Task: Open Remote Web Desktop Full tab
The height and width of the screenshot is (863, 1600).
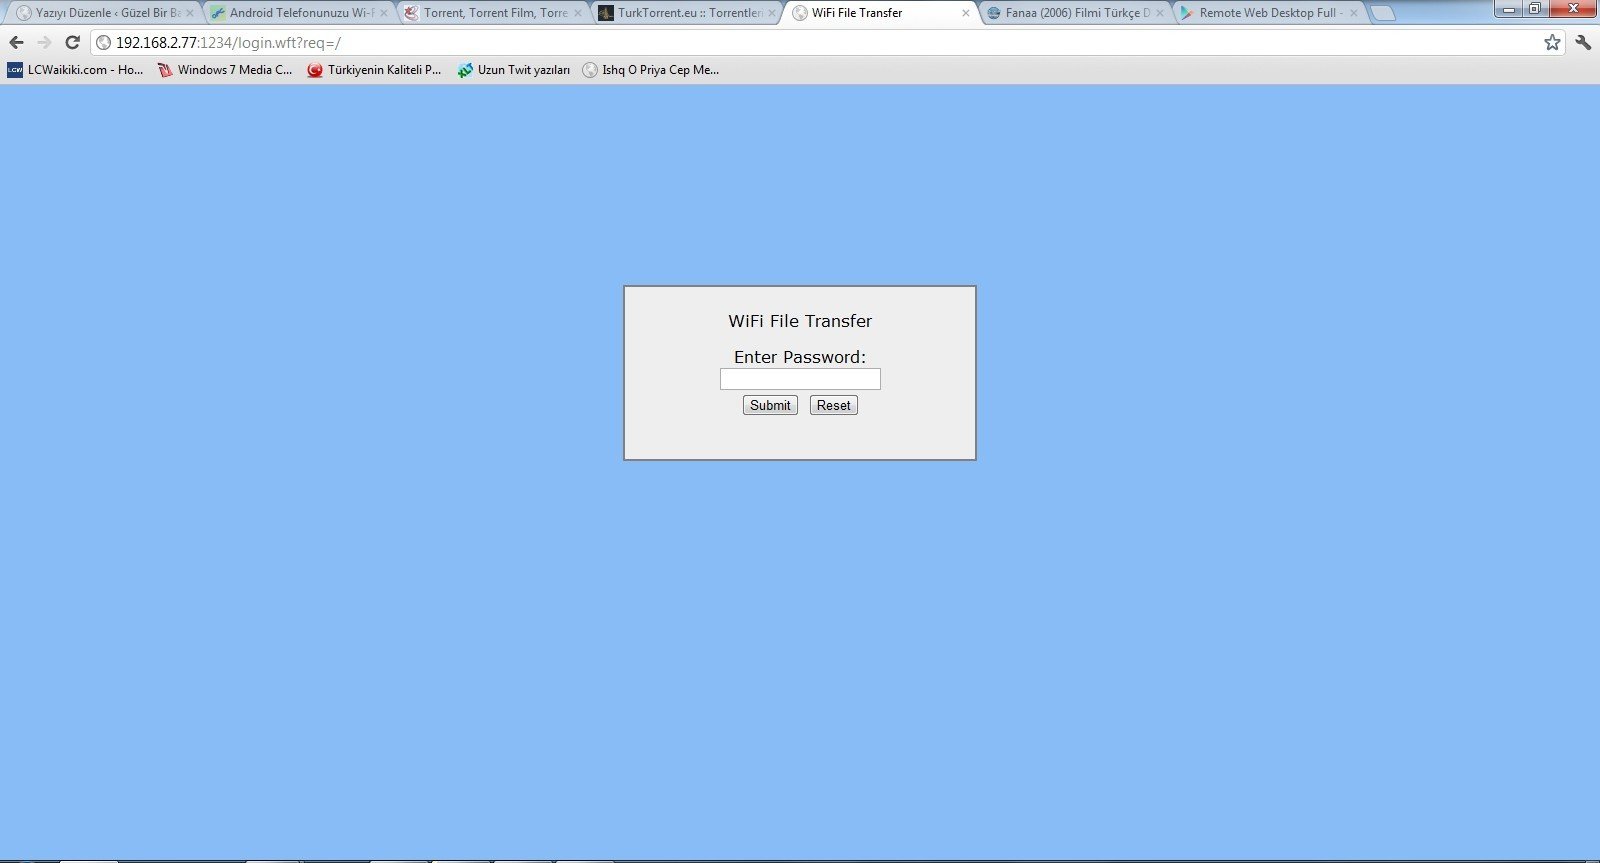Action: click(1265, 13)
